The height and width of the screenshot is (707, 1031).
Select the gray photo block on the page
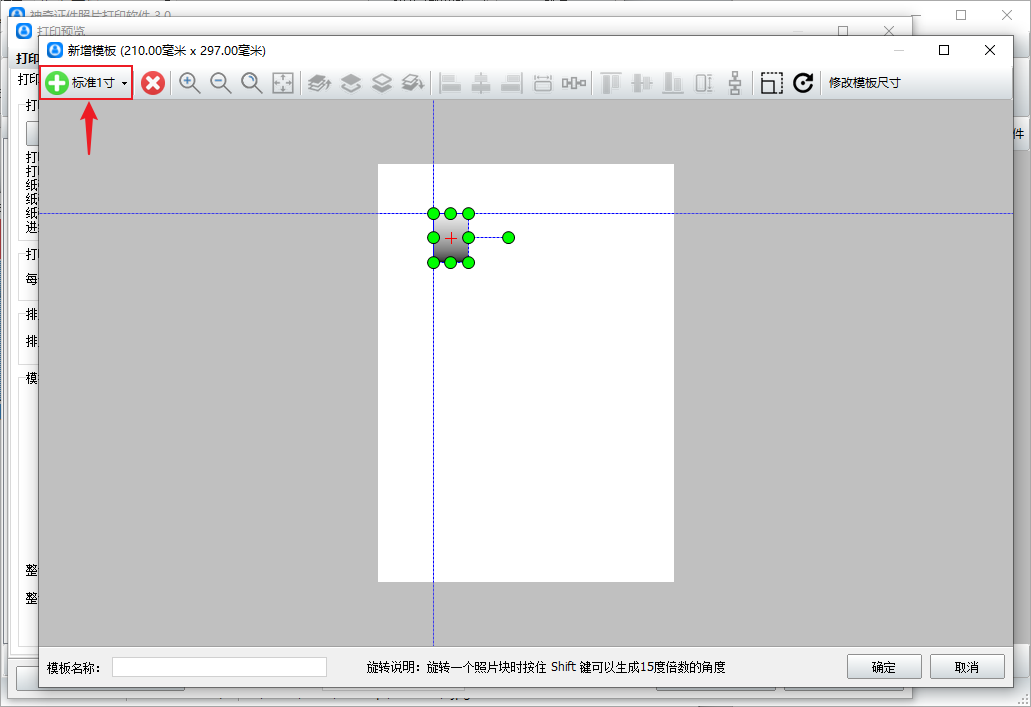click(443, 248)
